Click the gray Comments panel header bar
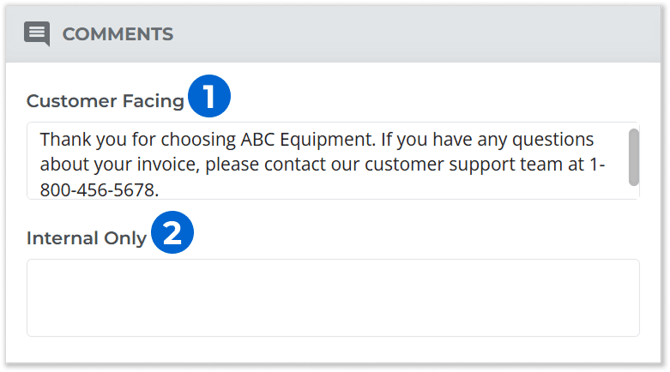Screen dimensions: 670x372 click(333, 34)
